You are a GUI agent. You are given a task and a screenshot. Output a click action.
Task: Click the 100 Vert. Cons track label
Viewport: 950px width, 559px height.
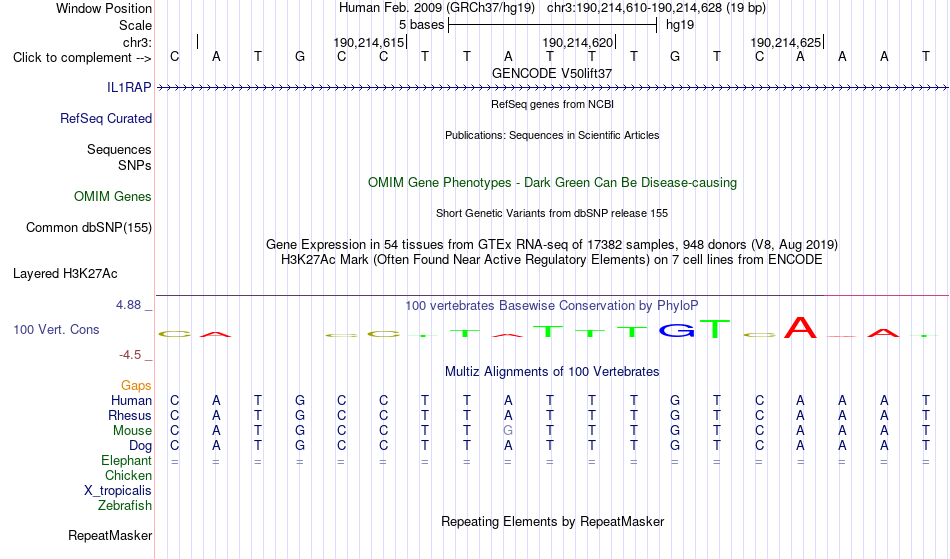coord(56,329)
